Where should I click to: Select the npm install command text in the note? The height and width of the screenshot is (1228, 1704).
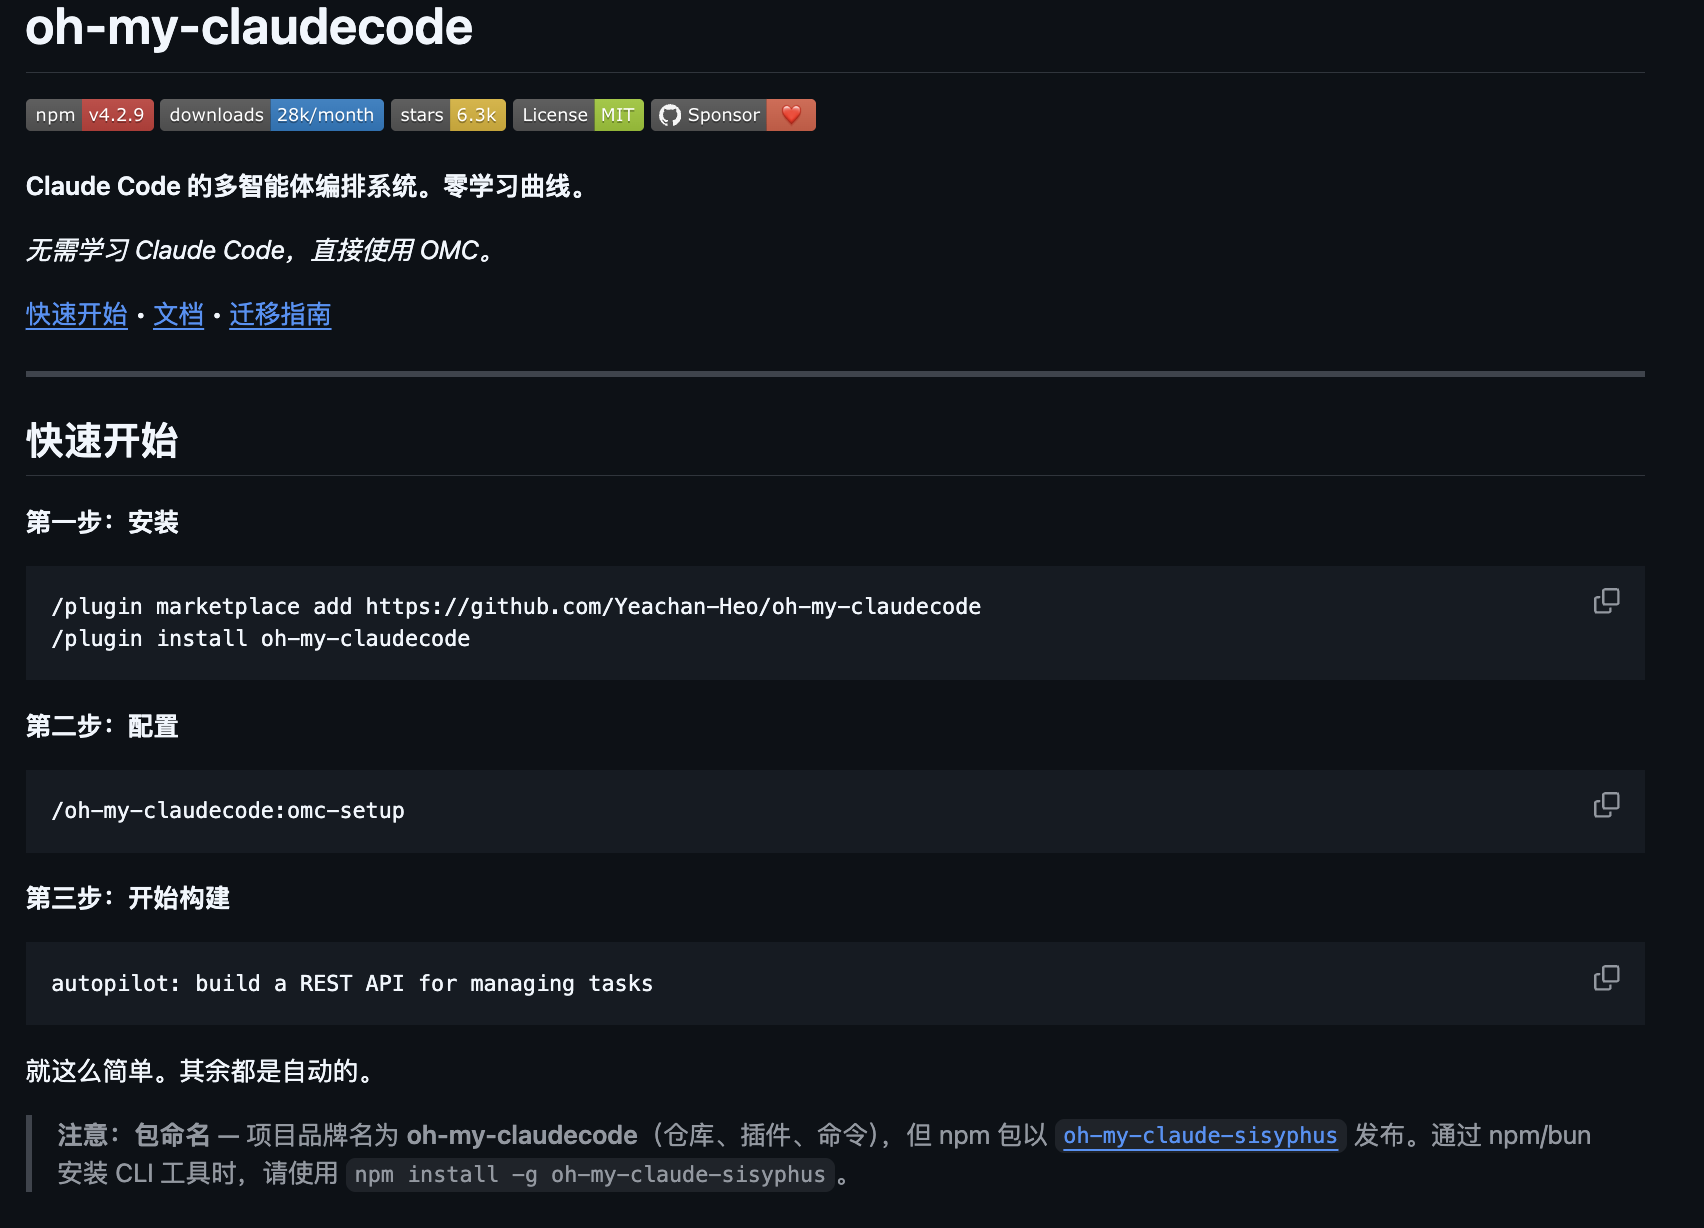[589, 1174]
